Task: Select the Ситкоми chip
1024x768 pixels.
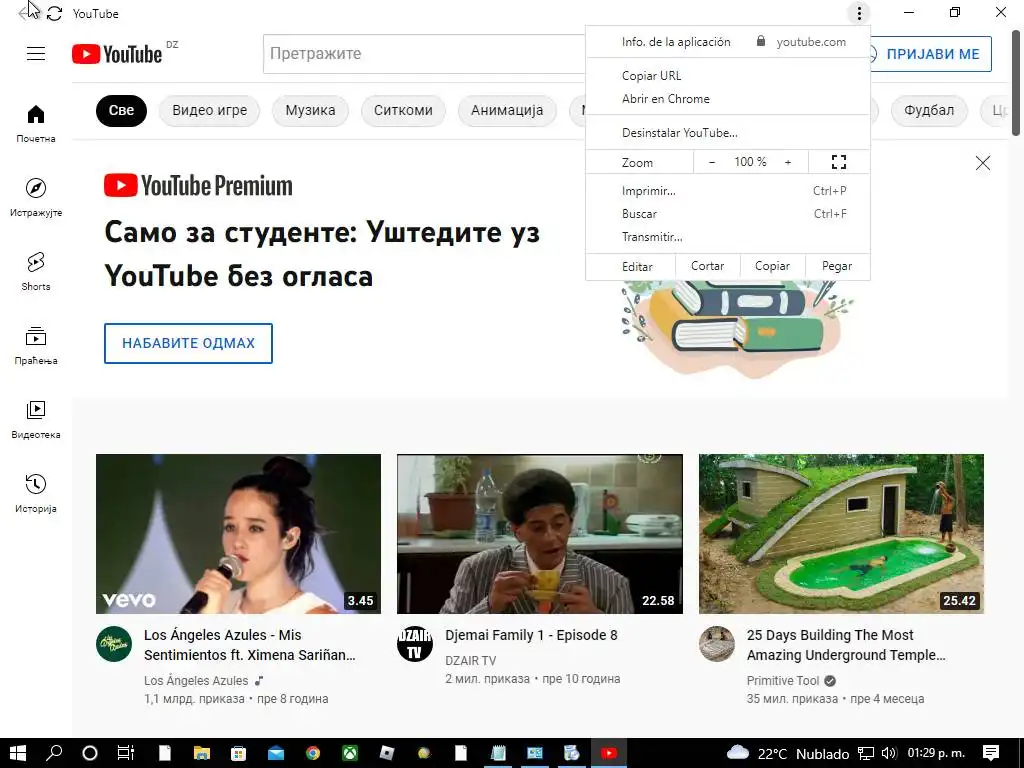Action: point(403,110)
